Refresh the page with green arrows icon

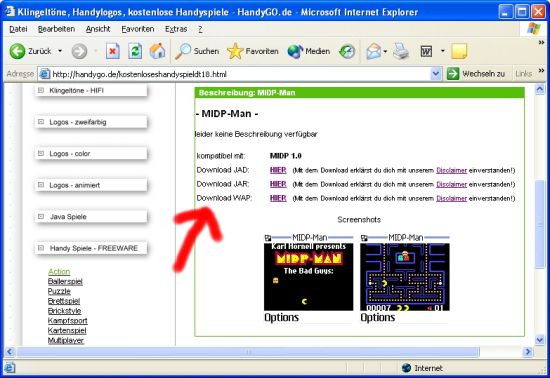tap(135, 52)
